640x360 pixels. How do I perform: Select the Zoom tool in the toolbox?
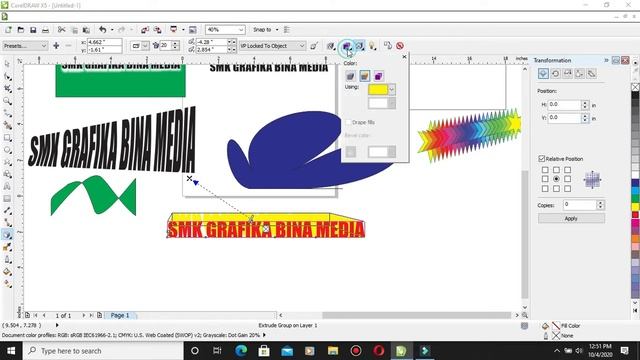point(7,101)
